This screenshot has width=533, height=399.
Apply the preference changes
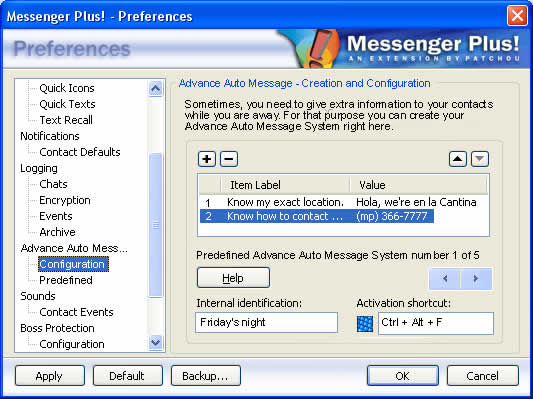click(50, 376)
